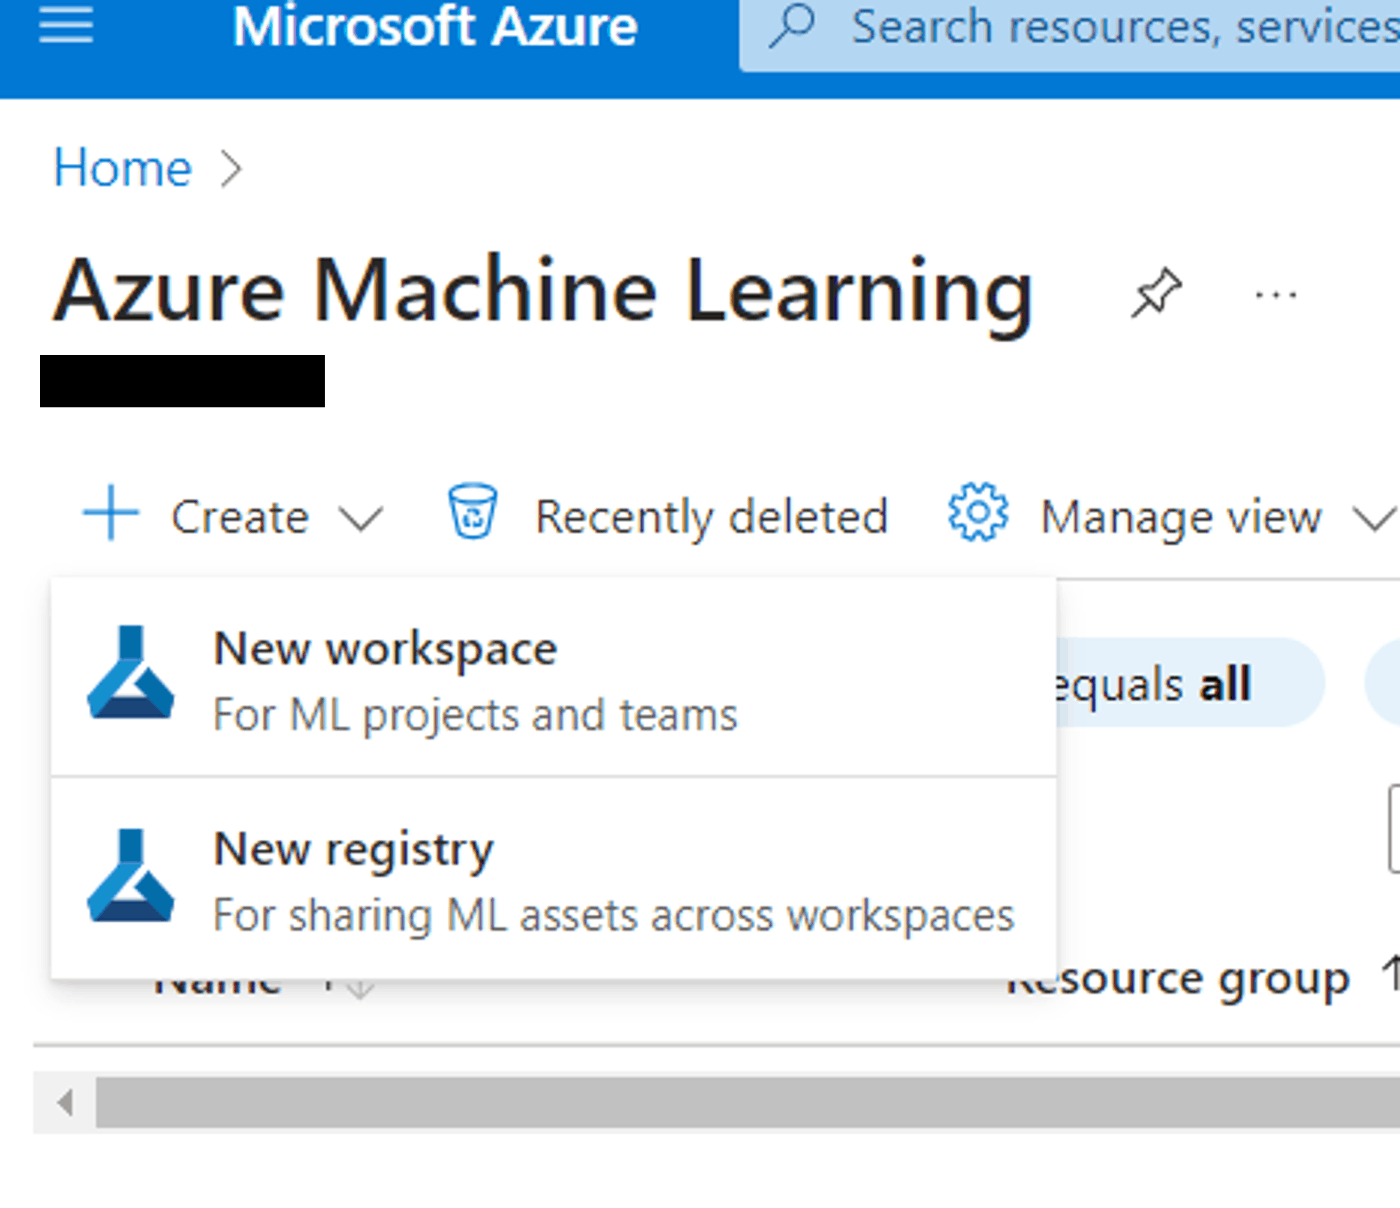Image resolution: width=1400 pixels, height=1208 pixels.
Task: Focus the Search resources input box
Action: (x=1070, y=35)
